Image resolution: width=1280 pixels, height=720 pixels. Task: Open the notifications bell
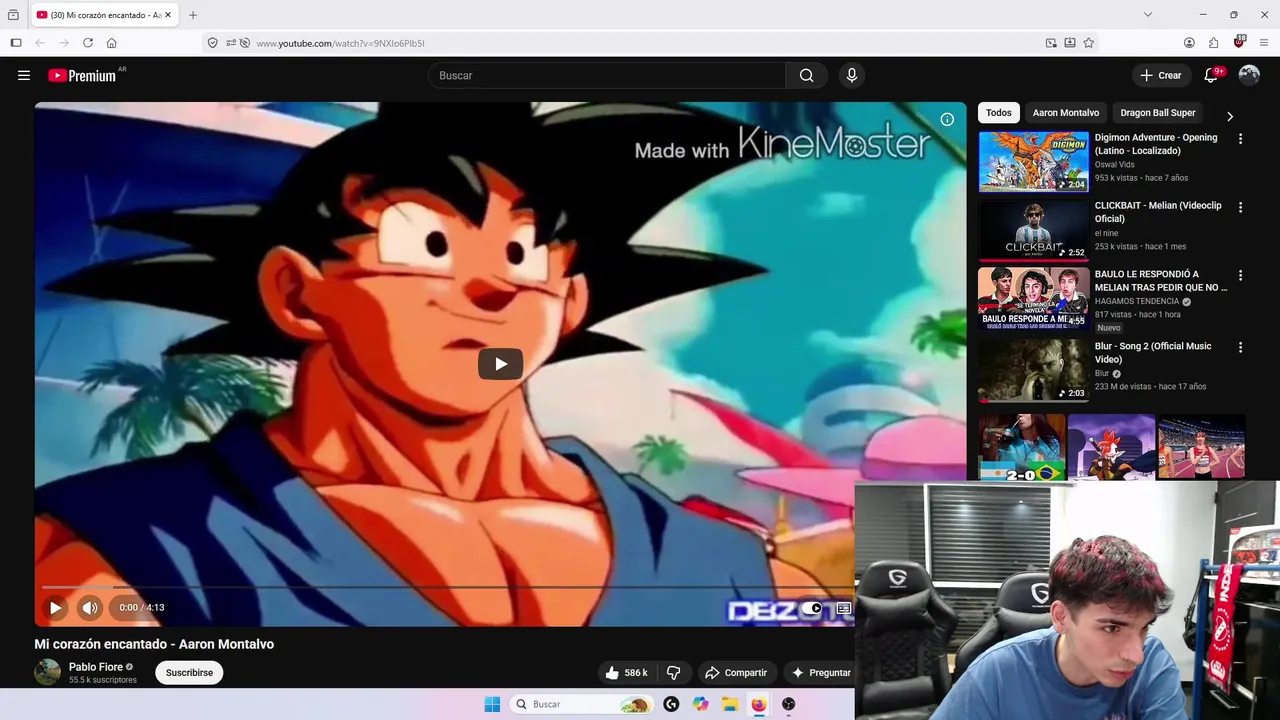pos(1211,75)
